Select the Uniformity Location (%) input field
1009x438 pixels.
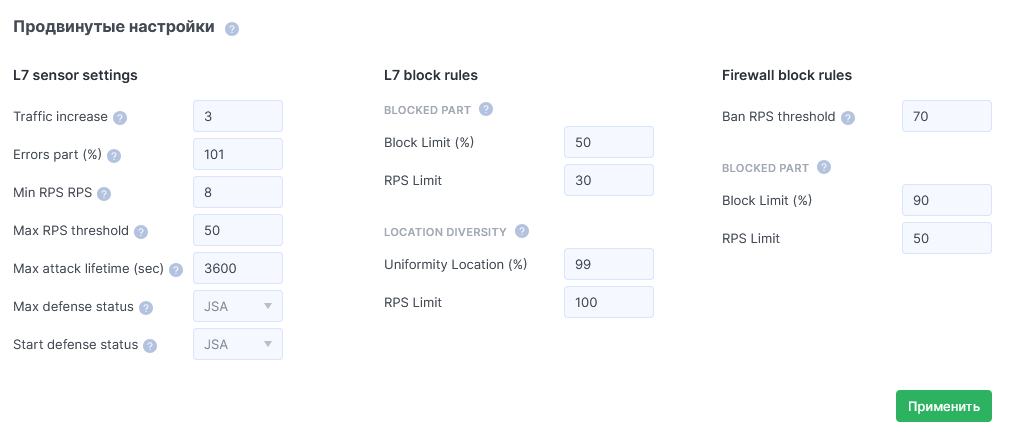[609, 264]
